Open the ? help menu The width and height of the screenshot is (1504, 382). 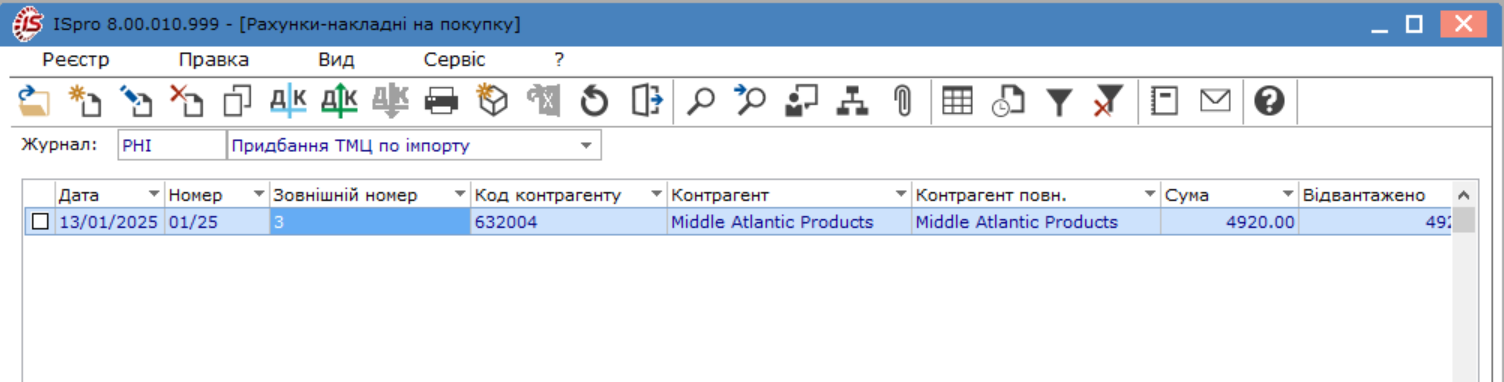tap(560, 59)
